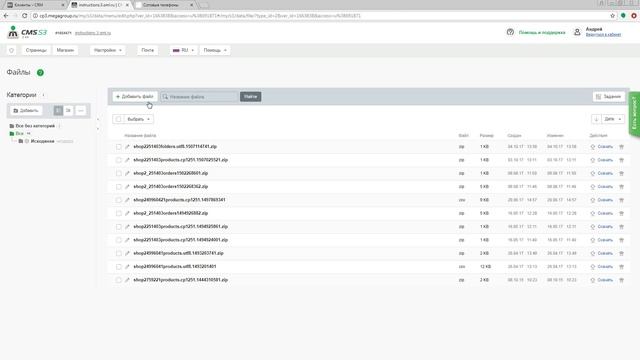Check the shop2251403folders.utf8 file checkbox
Screen dimensions: 640x360
(x=118, y=147)
